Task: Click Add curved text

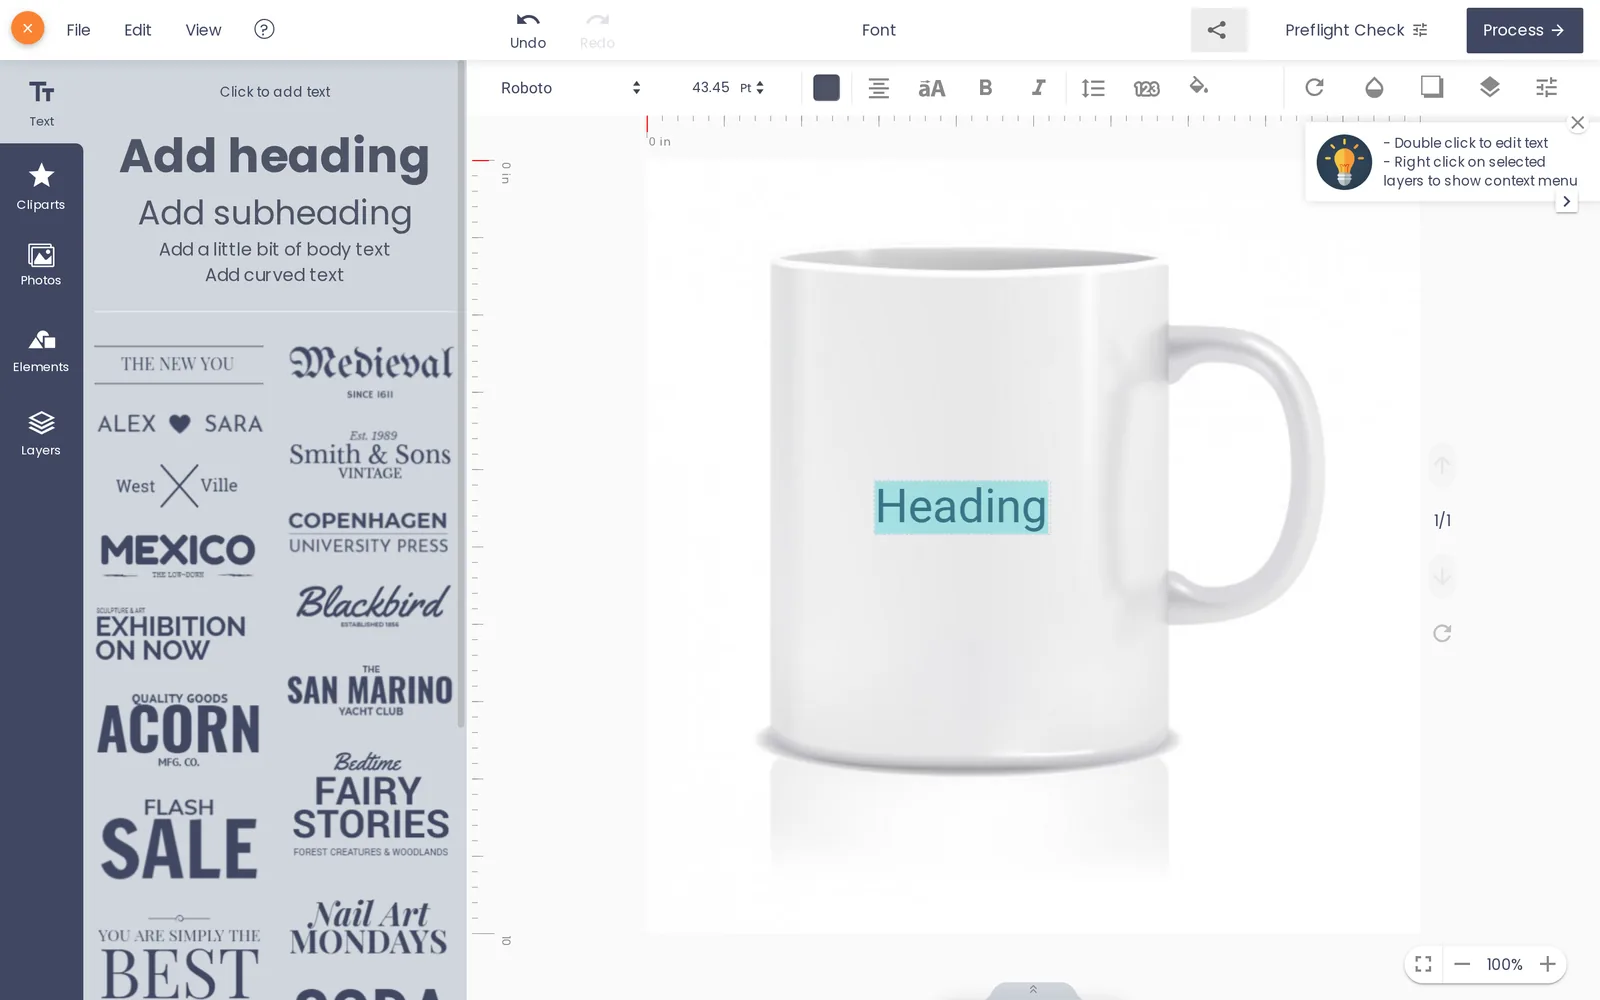Action: pos(274,275)
